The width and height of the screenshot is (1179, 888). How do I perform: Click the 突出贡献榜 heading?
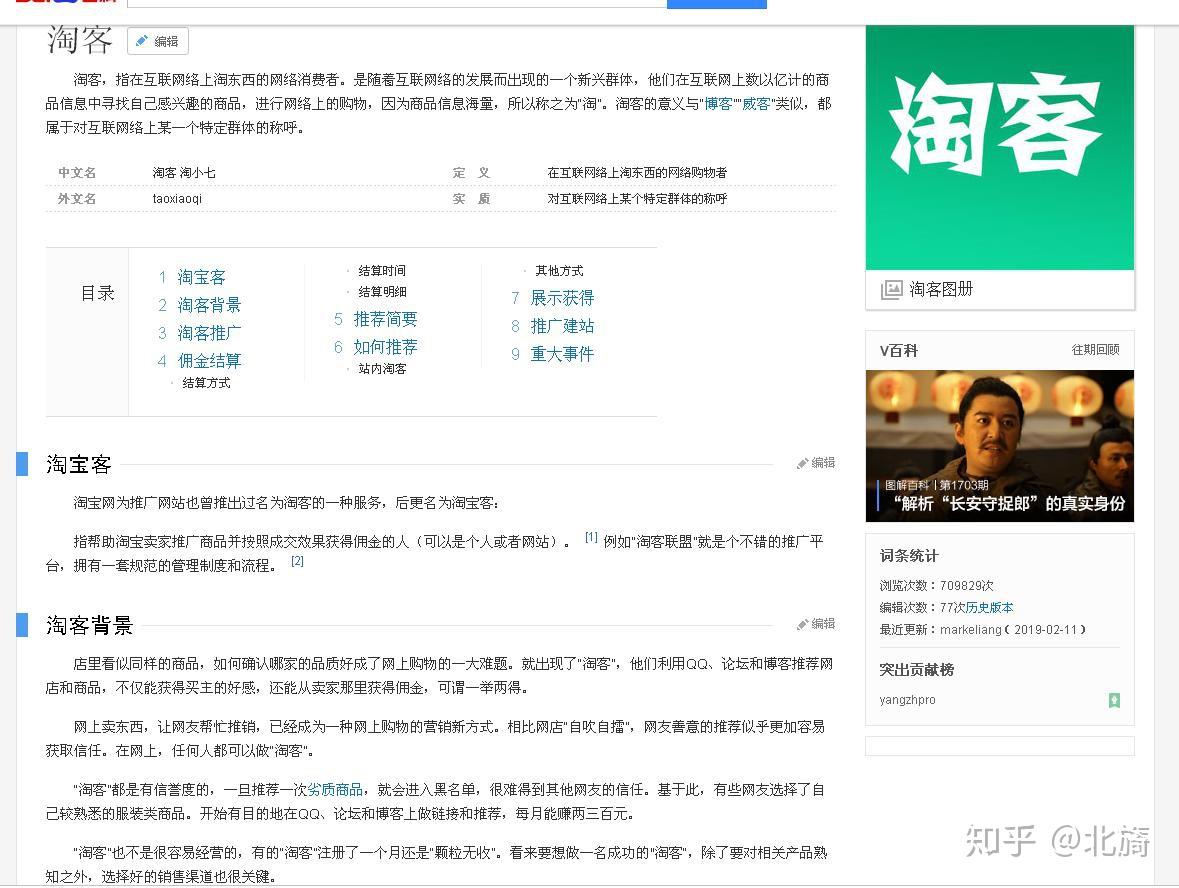click(916, 669)
